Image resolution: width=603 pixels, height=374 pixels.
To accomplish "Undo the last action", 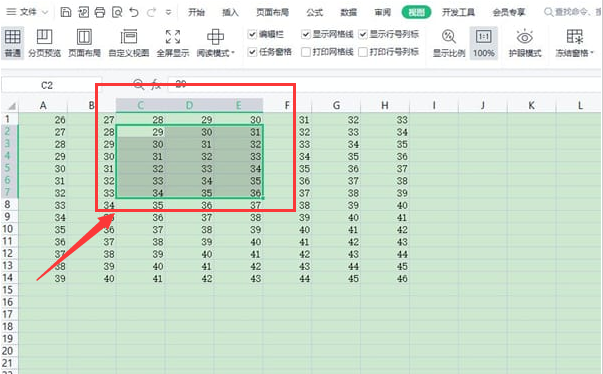I will pos(134,12).
